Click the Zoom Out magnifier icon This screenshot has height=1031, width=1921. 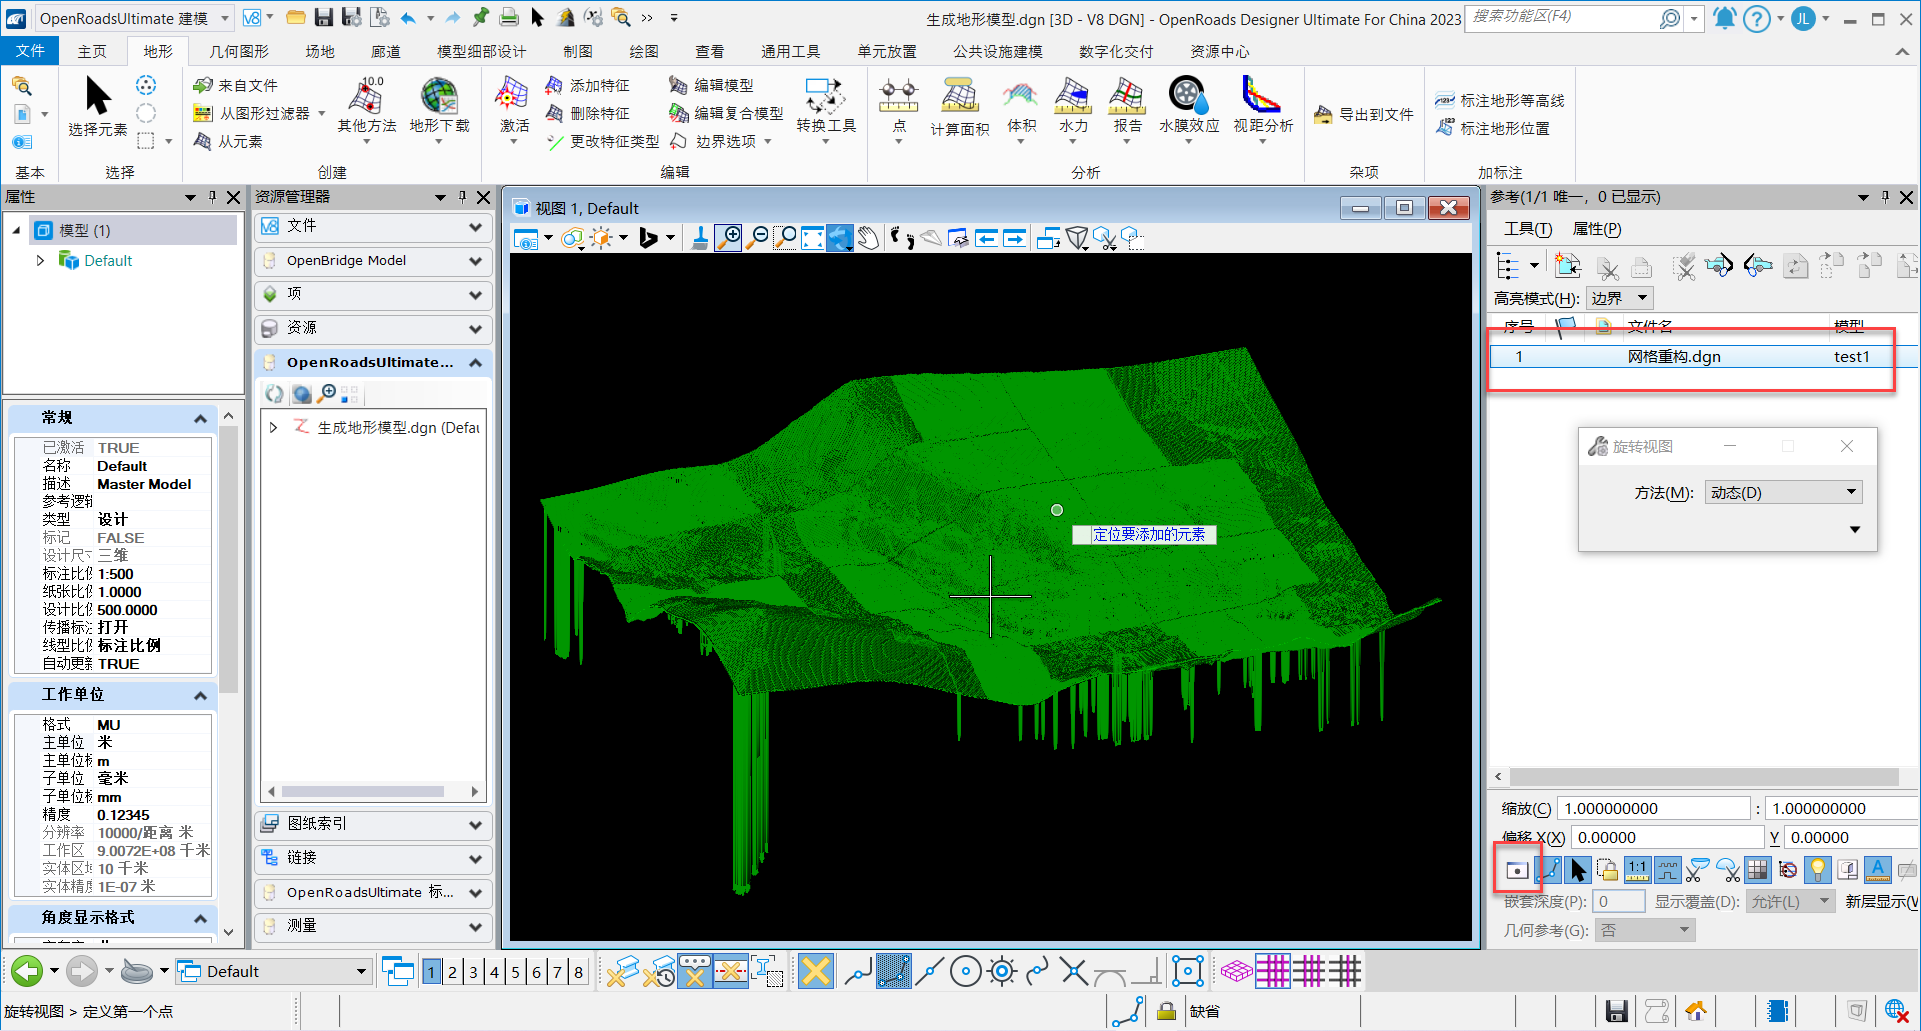click(x=759, y=238)
